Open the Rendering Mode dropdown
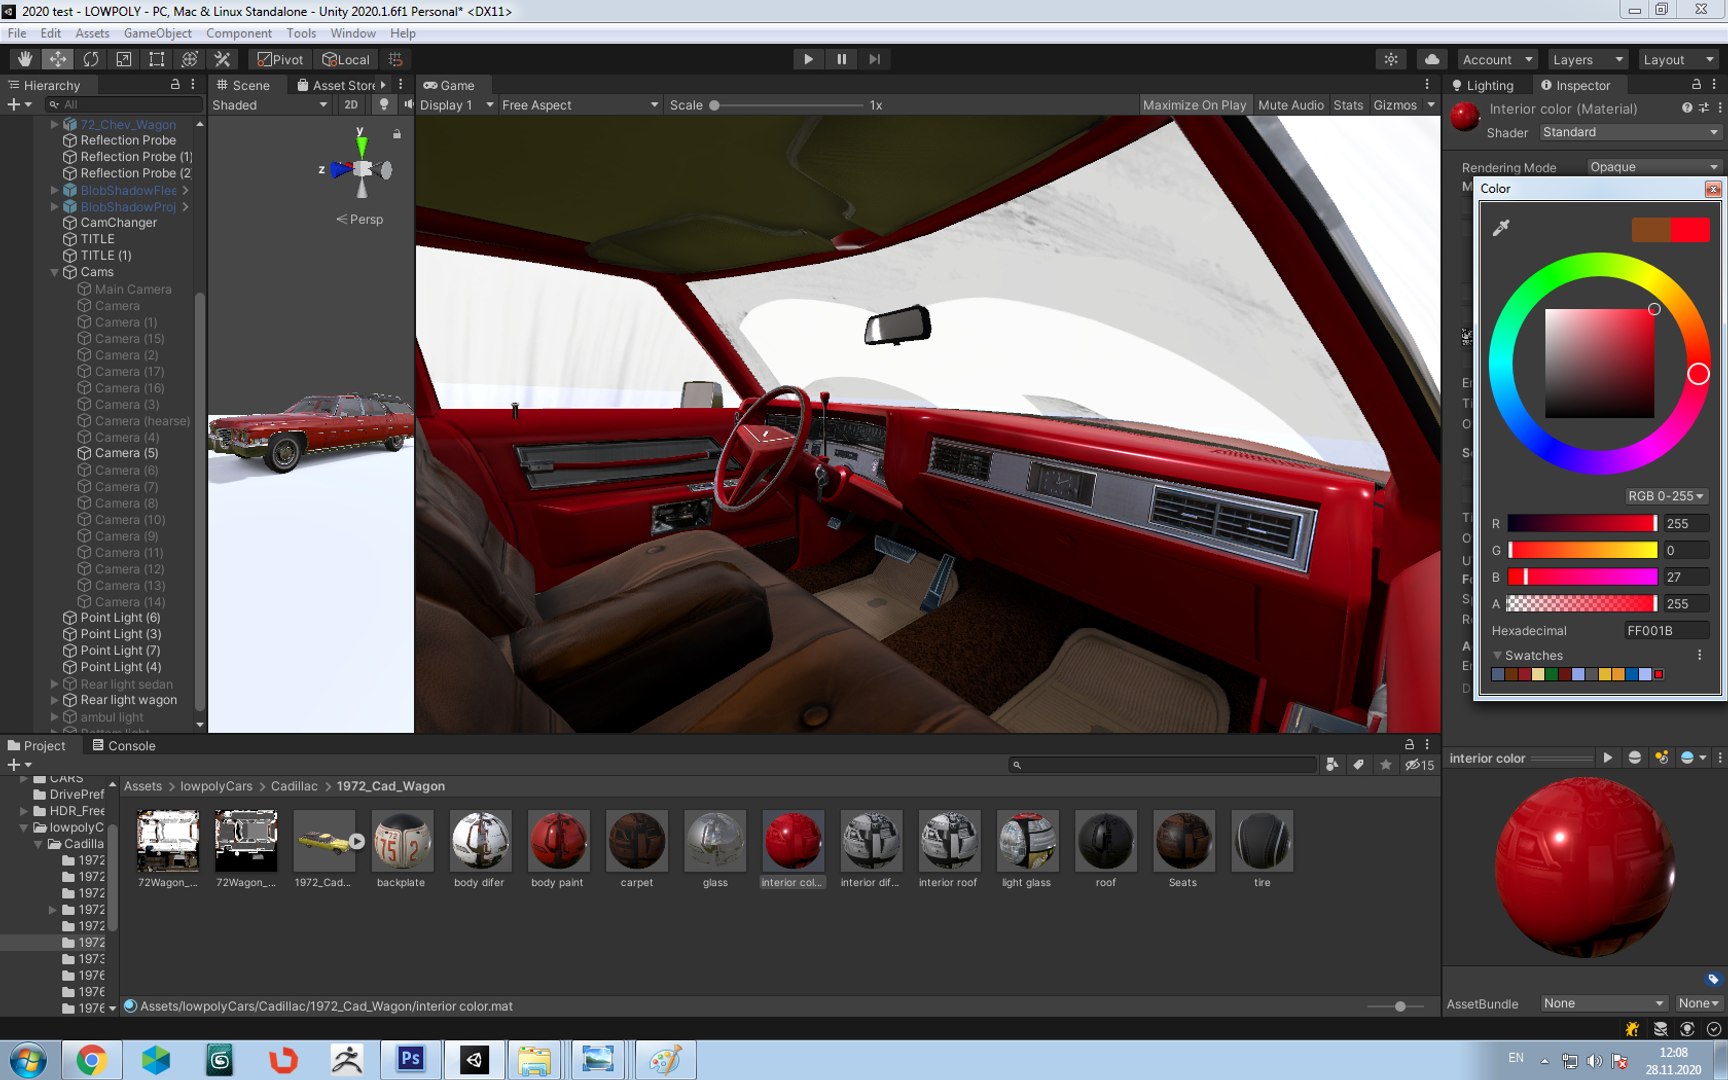 click(1654, 167)
